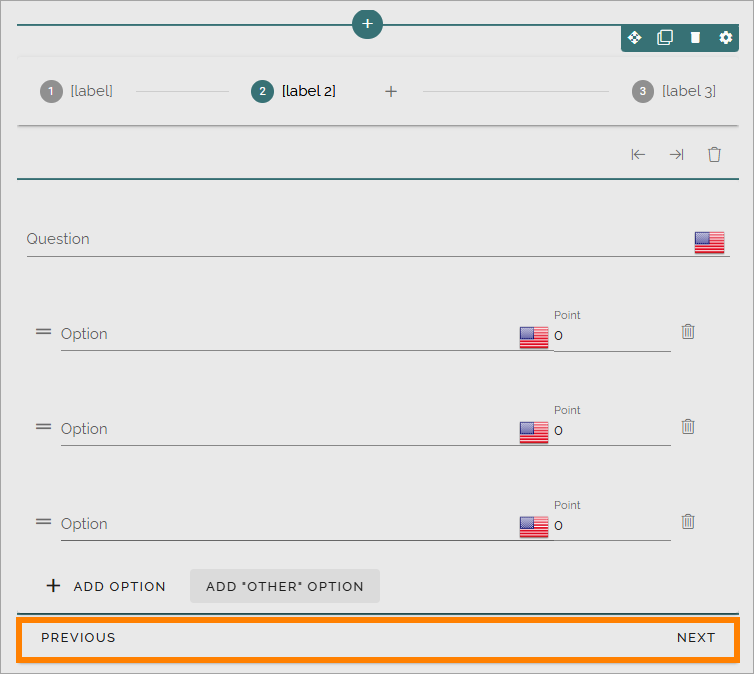Delete the second Option with its trash icon
Image resolution: width=754 pixels, height=674 pixels.
688,426
